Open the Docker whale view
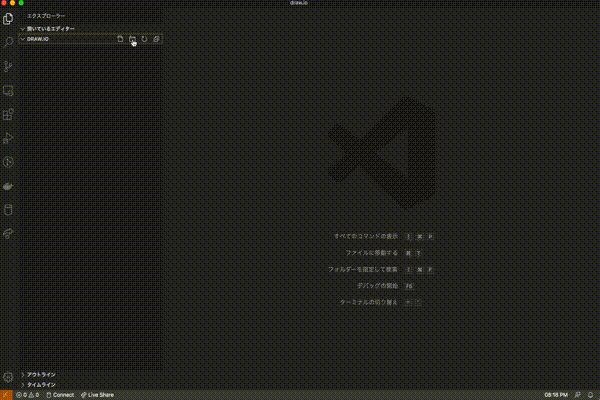The height and width of the screenshot is (400, 600). pyautogui.click(x=8, y=186)
